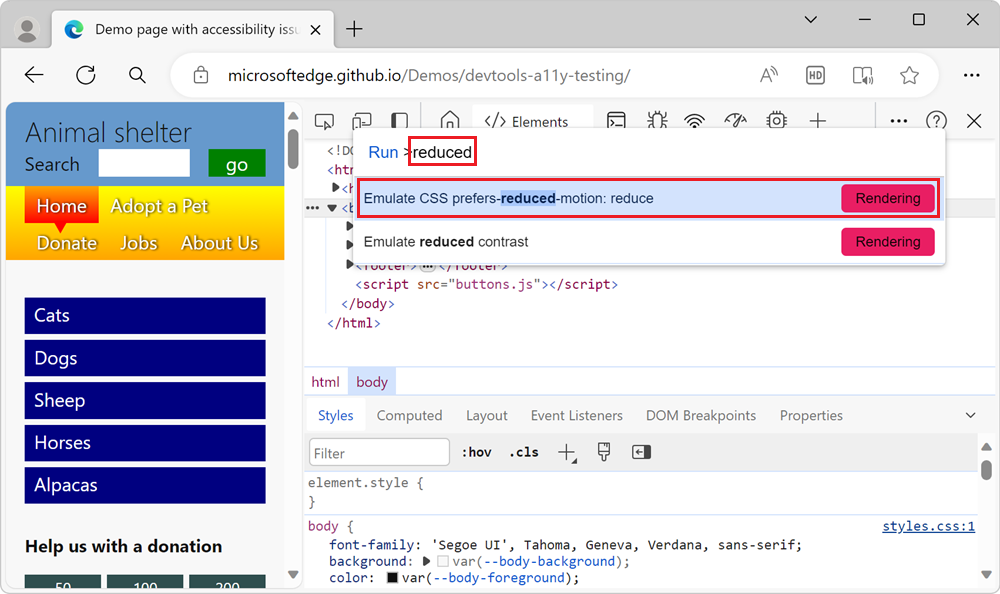Collapse the footer element in DOM tree
This screenshot has width=1000, height=594.
click(x=347, y=263)
